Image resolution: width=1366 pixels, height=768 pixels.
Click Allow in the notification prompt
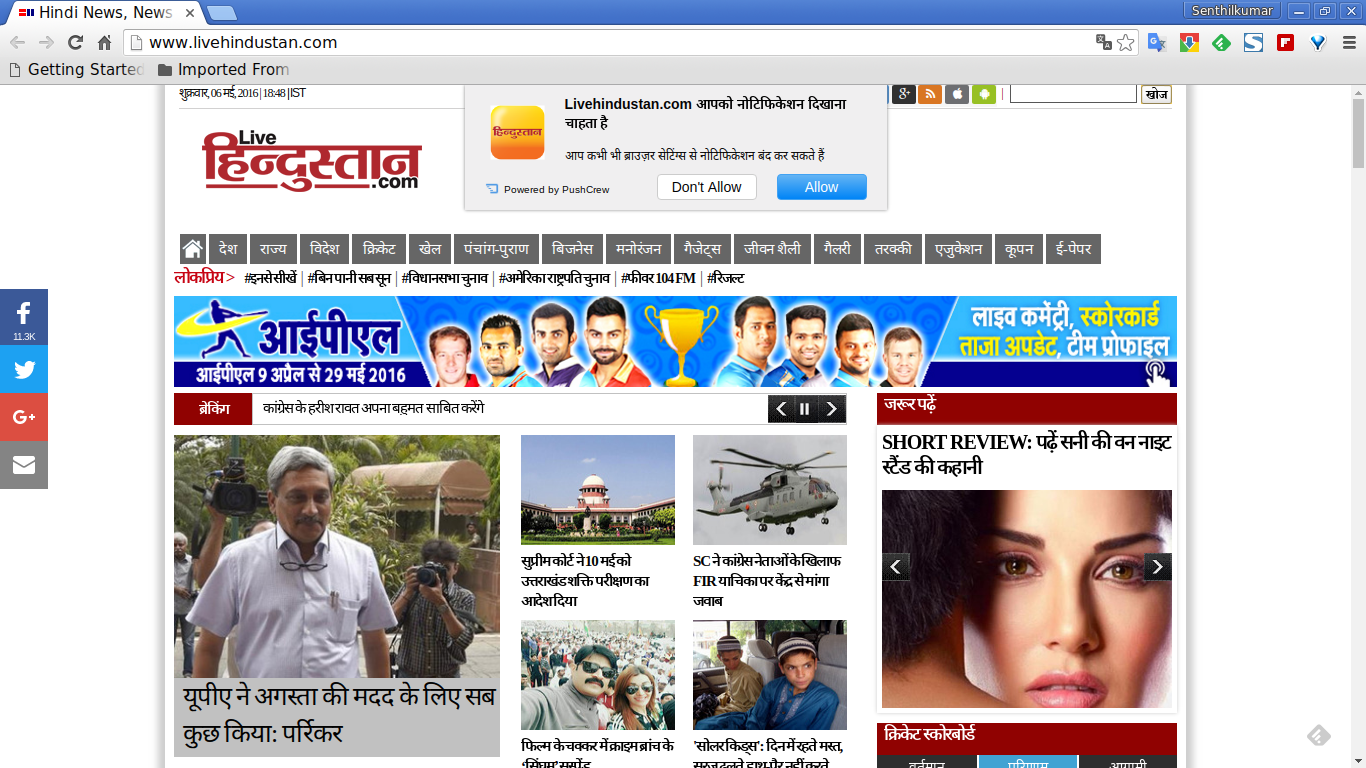[x=822, y=187]
